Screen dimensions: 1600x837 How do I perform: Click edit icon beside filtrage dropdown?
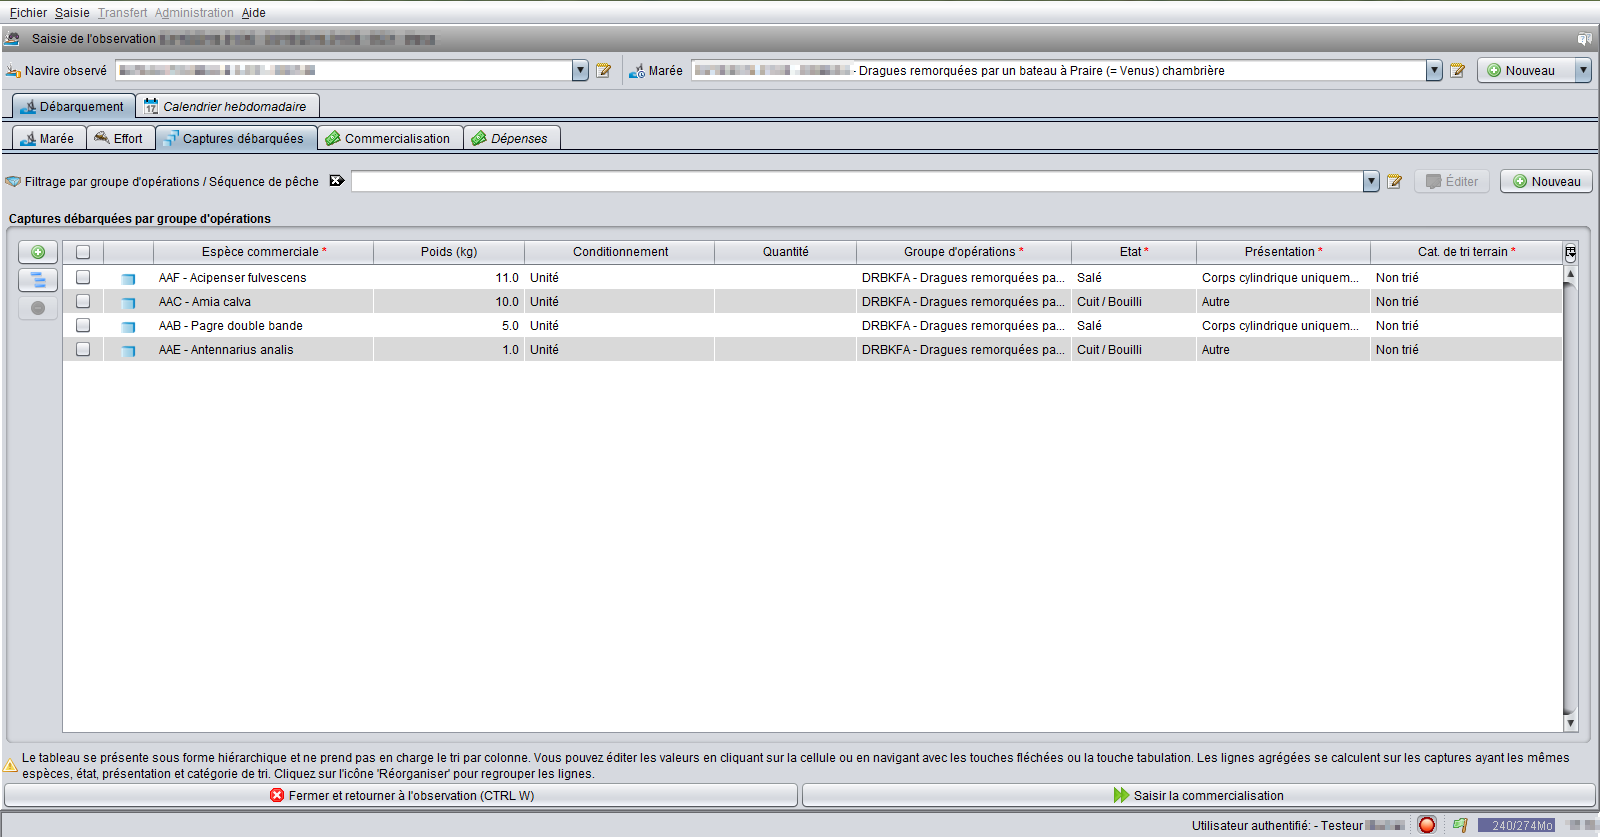coord(1394,182)
